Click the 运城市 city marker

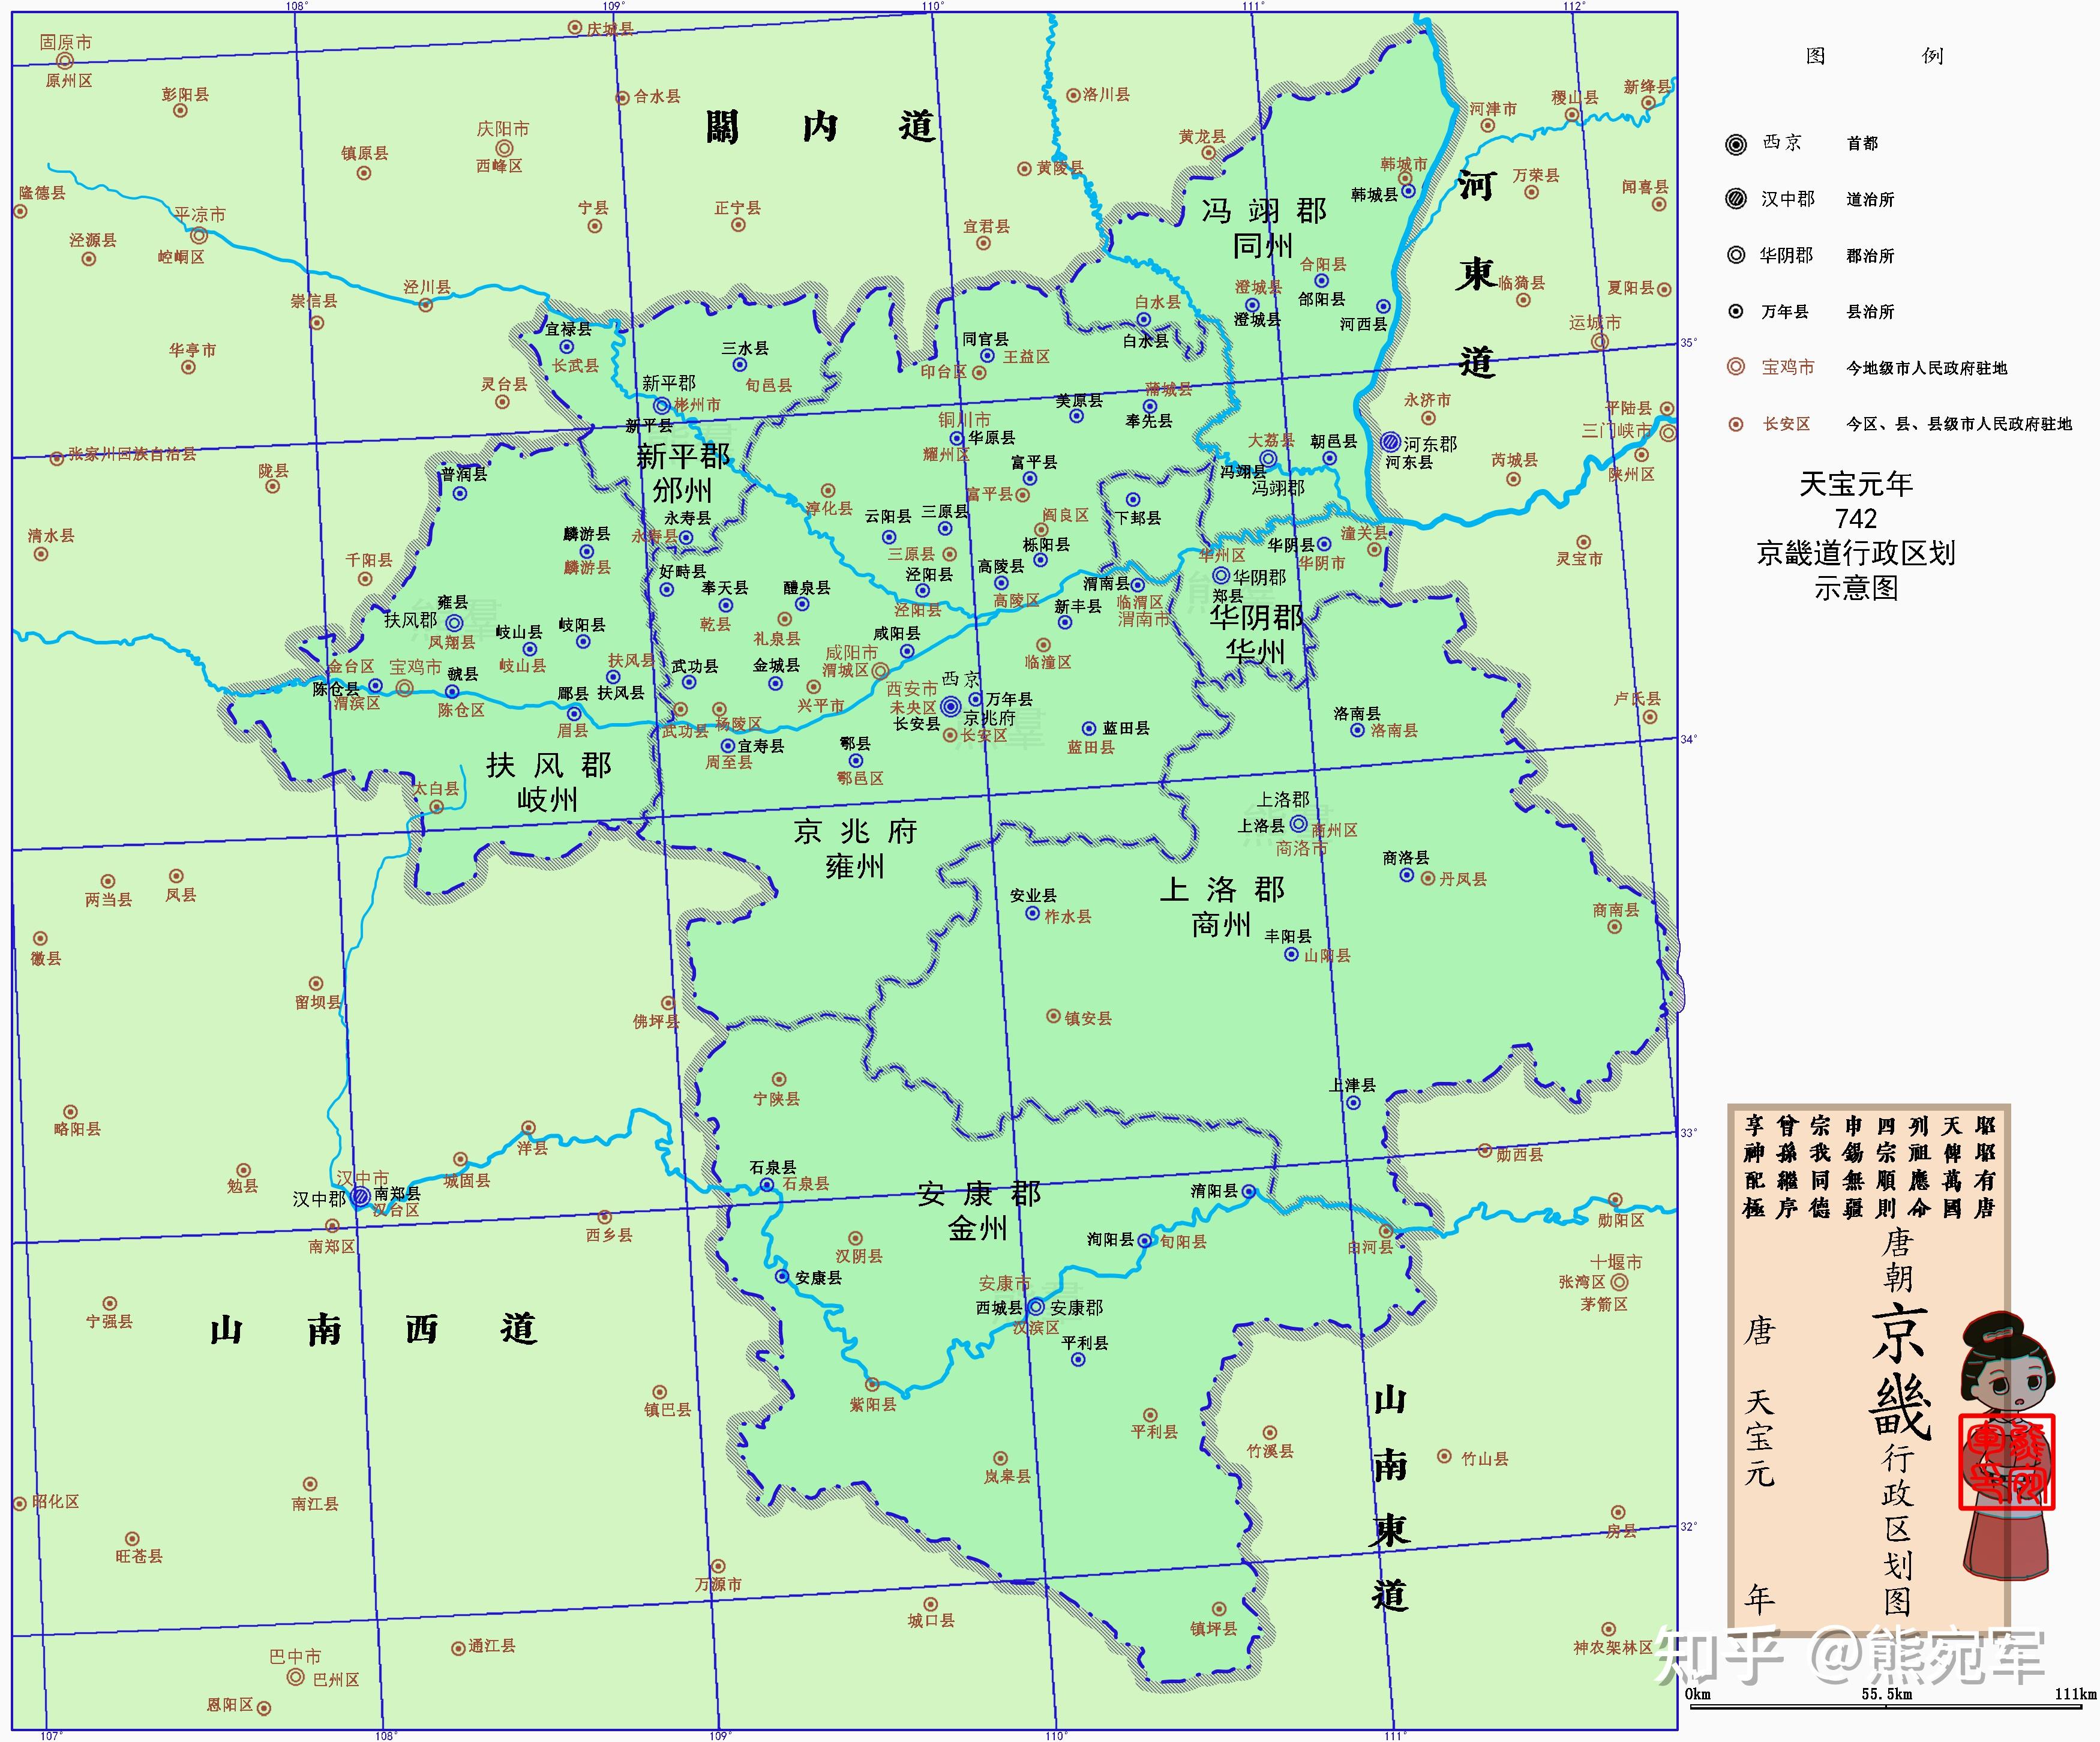(x=1600, y=342)
